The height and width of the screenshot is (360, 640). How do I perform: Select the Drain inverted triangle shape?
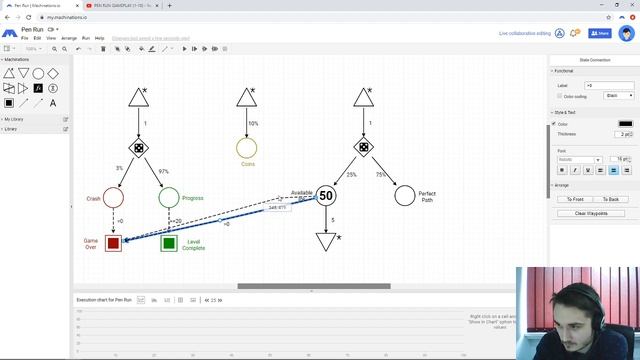[24, 73]
